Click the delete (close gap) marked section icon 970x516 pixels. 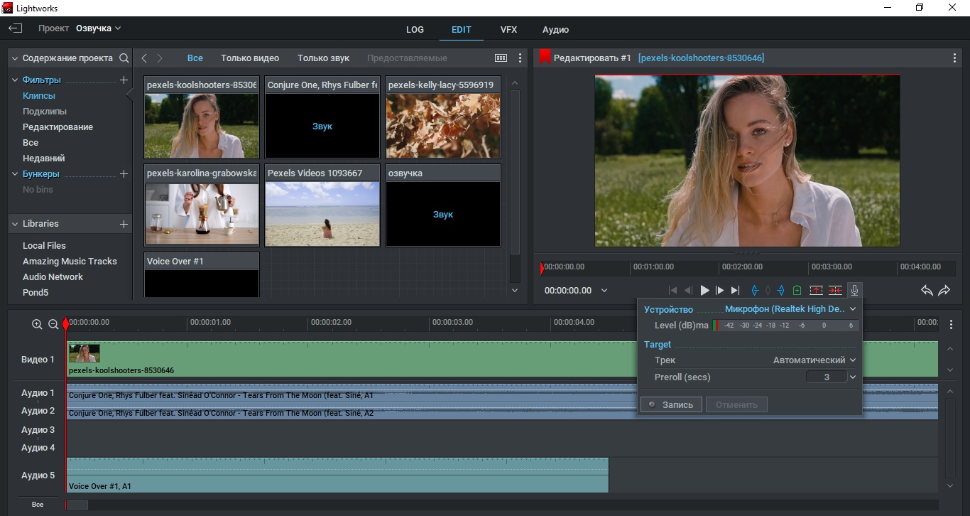coord(835,290)
